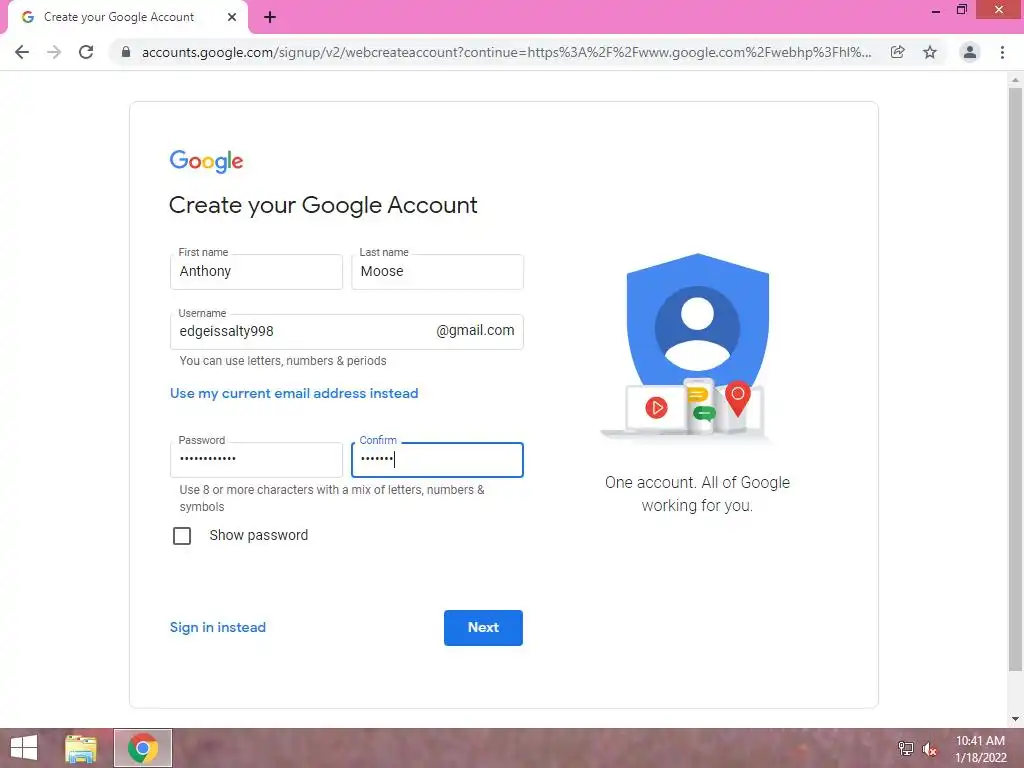1024x768 pixels.
Task: Enable the Show password checkbox
Action: (x=182, y=536)
